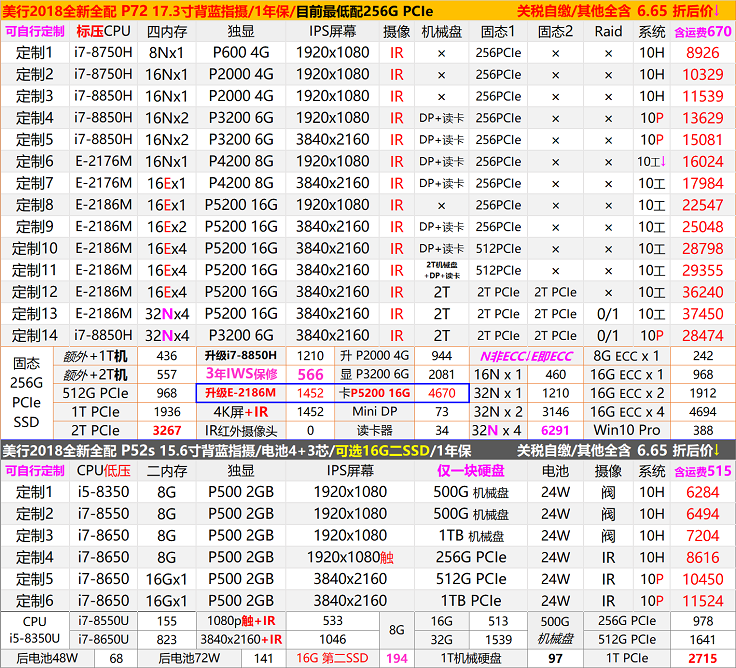Click the 8926 price cell for 定制1
The image size is (736, 668).
[x=702, y=53]
